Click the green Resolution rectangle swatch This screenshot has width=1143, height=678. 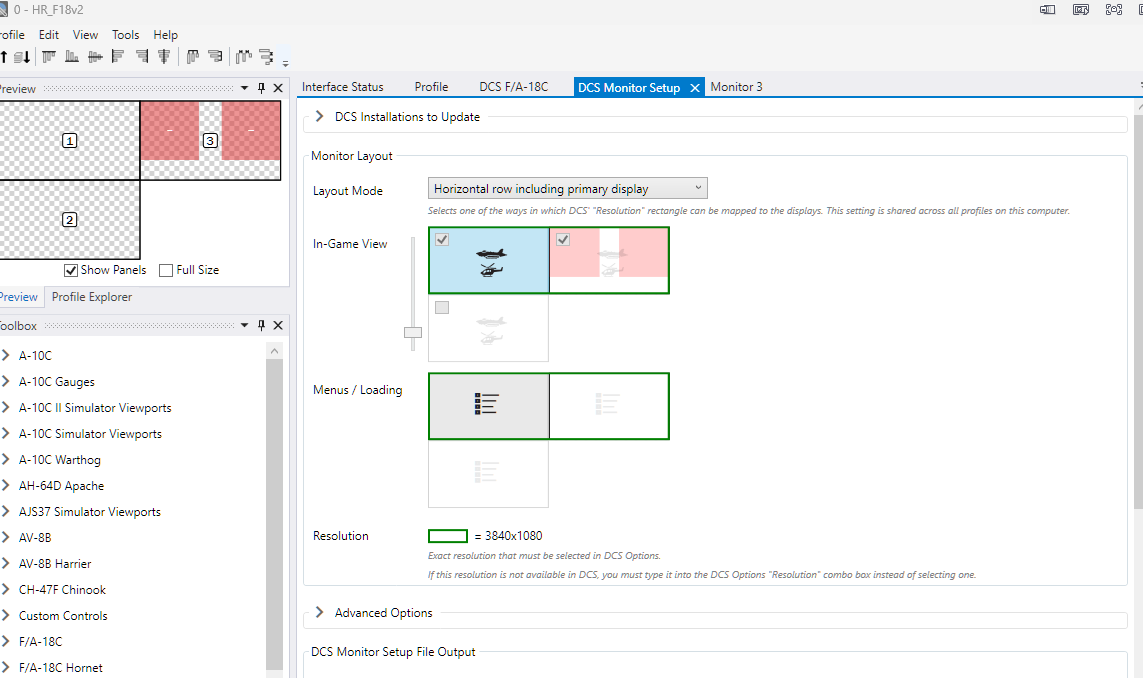click(x=448, y=537)
